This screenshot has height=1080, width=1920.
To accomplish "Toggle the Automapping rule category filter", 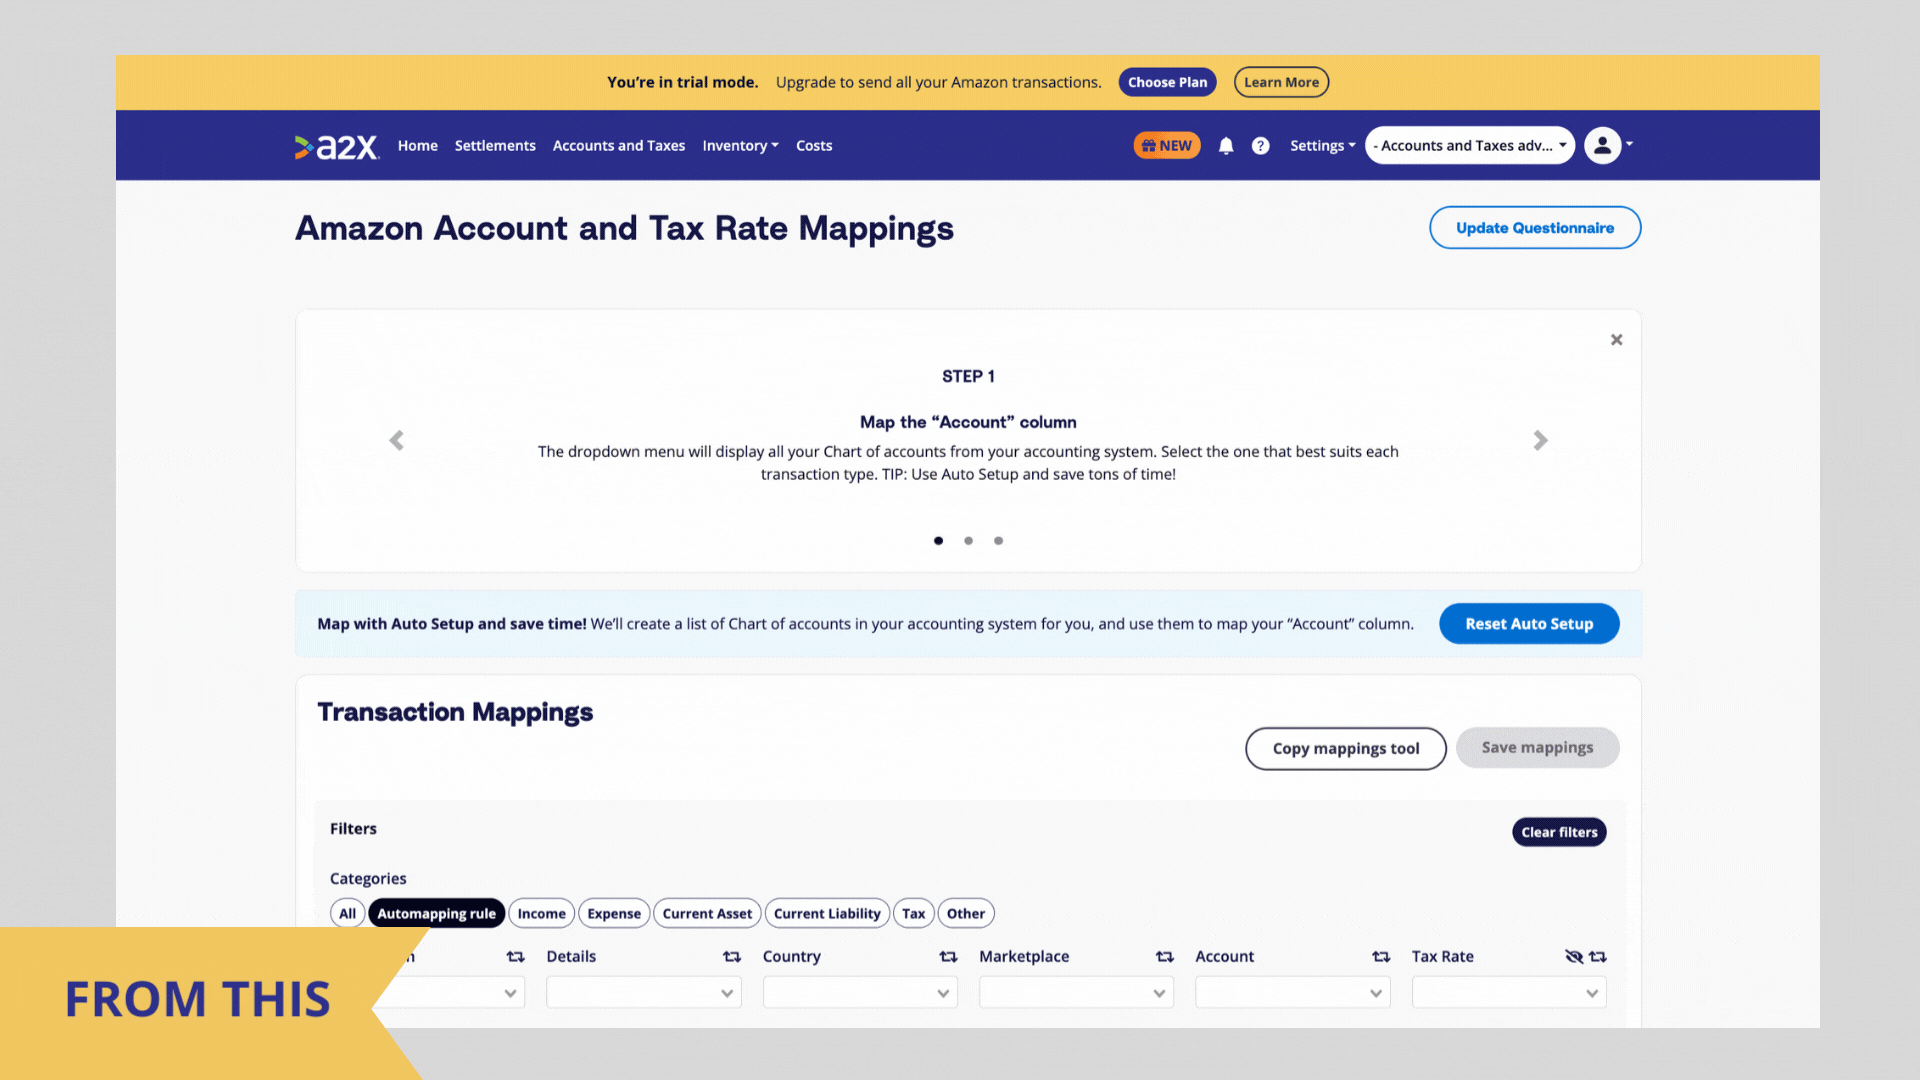I will pyautogui.click(x=436, y=914).
